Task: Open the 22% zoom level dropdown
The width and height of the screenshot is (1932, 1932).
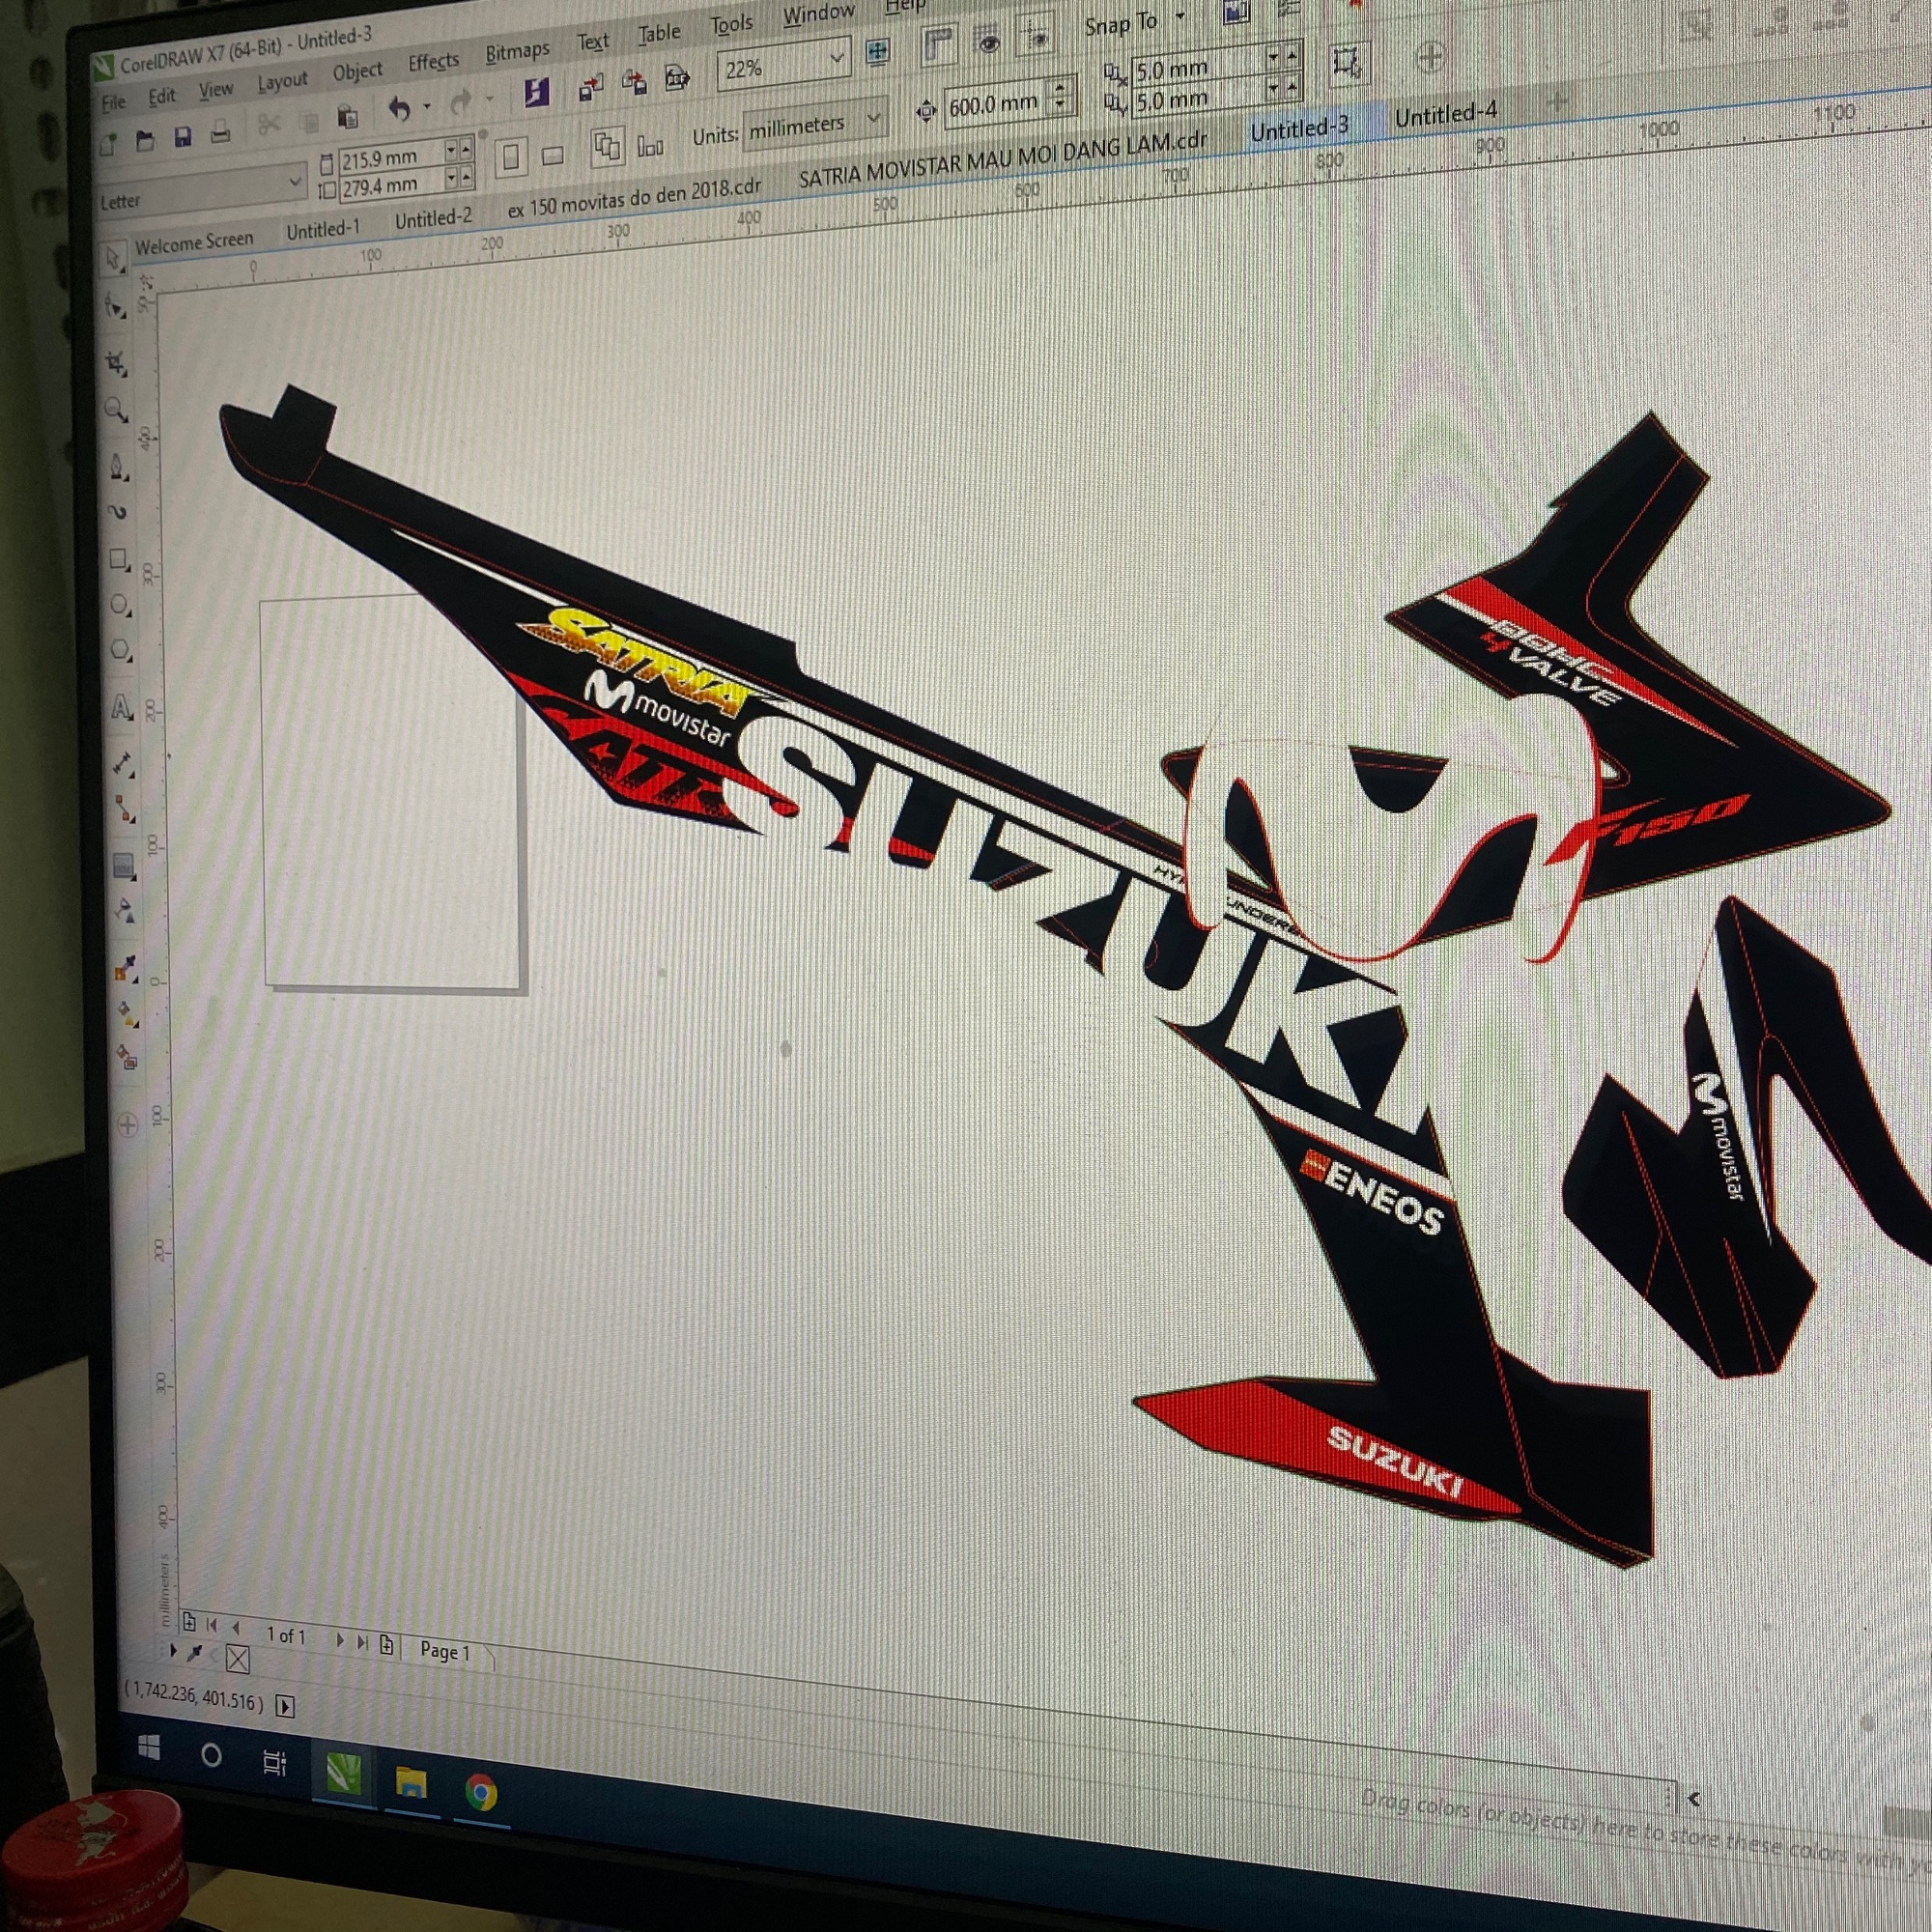Action: click(x=836, y=60)
